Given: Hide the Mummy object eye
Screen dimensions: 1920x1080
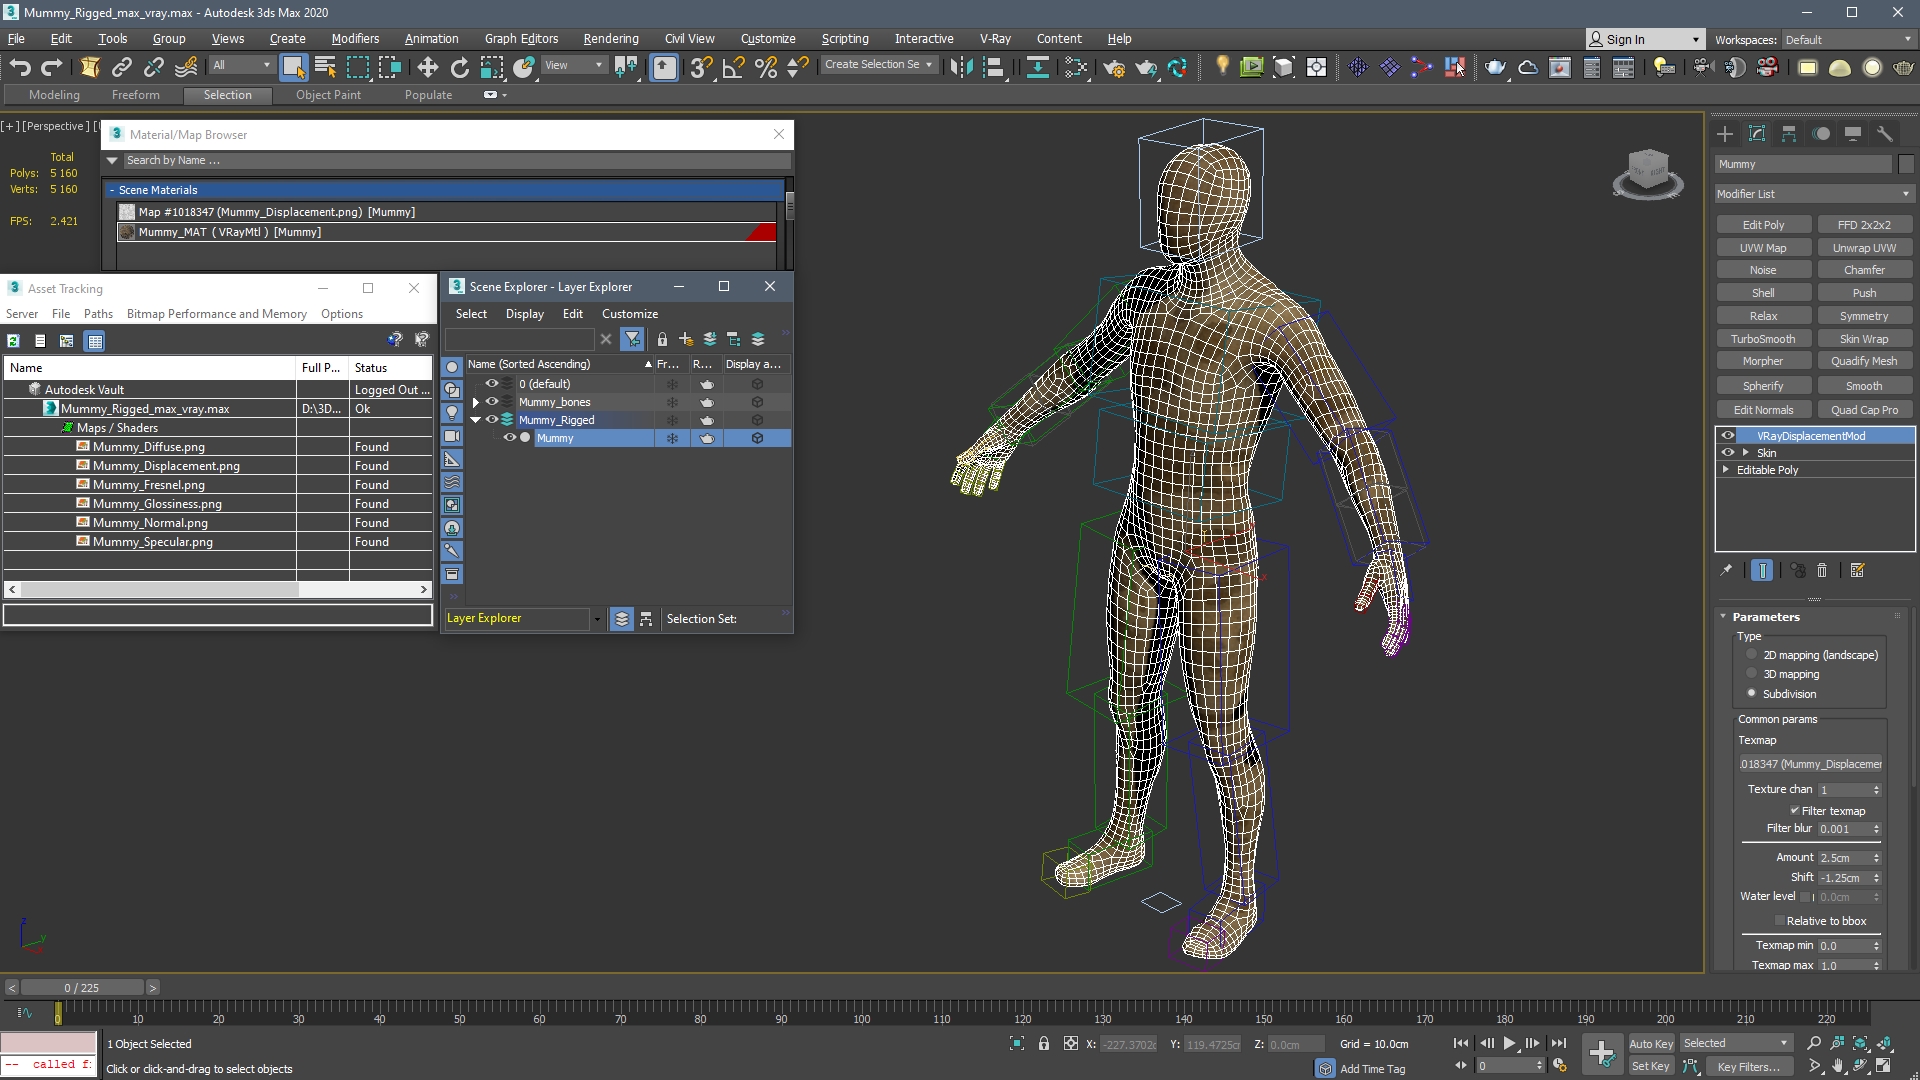Looking at the screenshot, I should pyautogui.click(x=509, y=438).
